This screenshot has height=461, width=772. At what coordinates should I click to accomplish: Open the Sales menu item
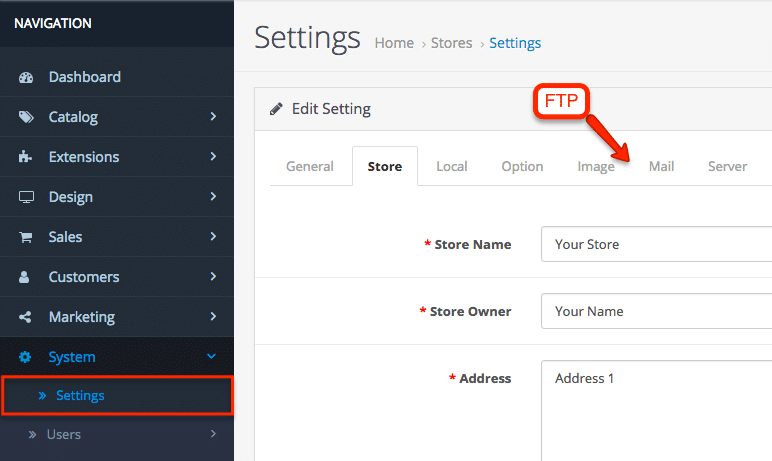[117, 236]
